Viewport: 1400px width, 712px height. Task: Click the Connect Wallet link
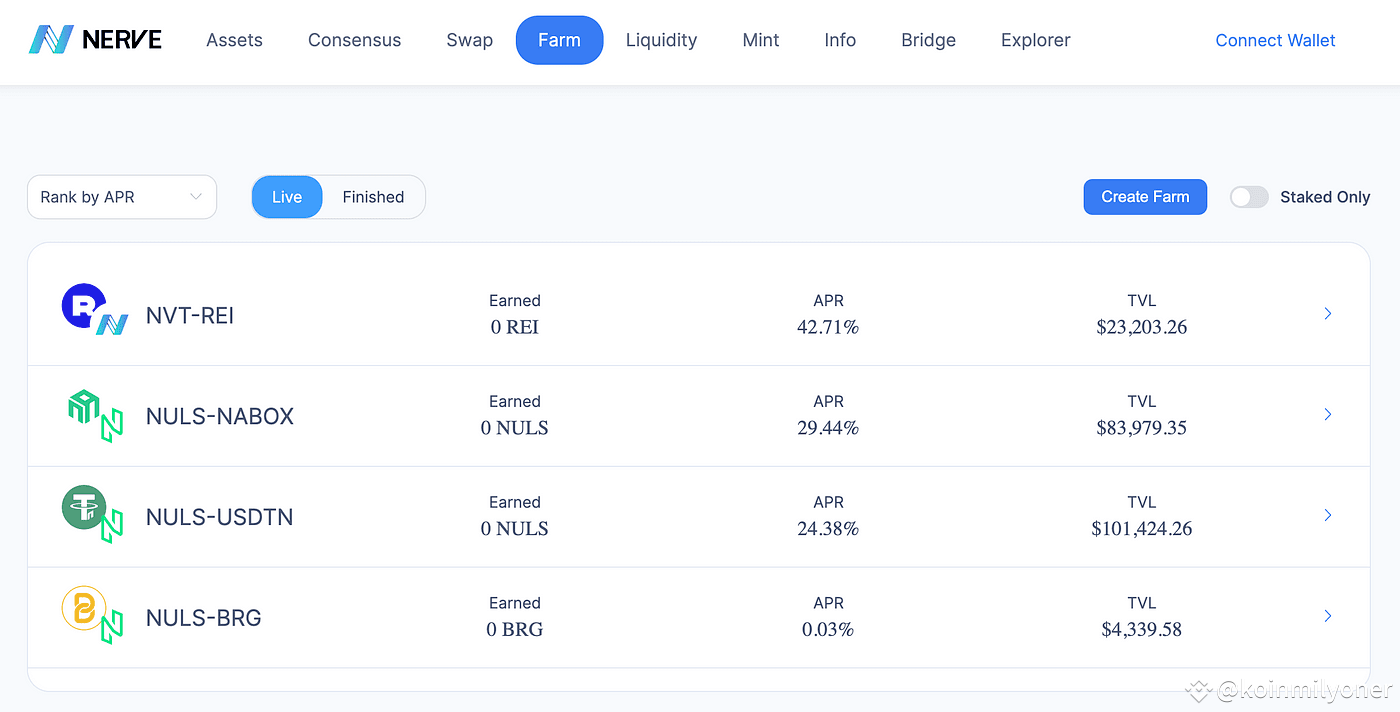1275,40
